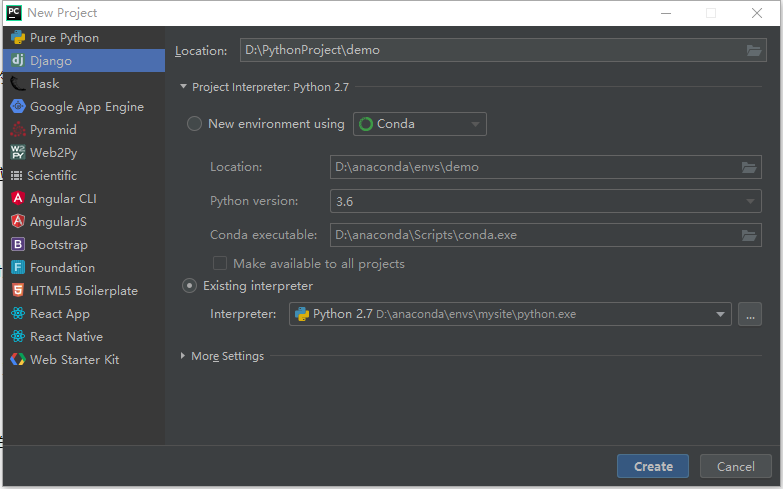Open the Conda environment type dropdown
The width and height of the screenshot is (783, 489).
tap(420, 124)
